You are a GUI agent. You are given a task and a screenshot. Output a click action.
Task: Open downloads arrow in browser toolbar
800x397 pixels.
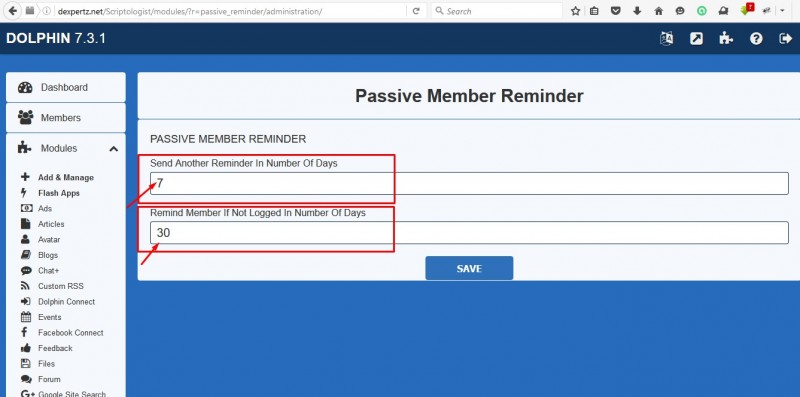pyautogui.click(x=637, y=11)
